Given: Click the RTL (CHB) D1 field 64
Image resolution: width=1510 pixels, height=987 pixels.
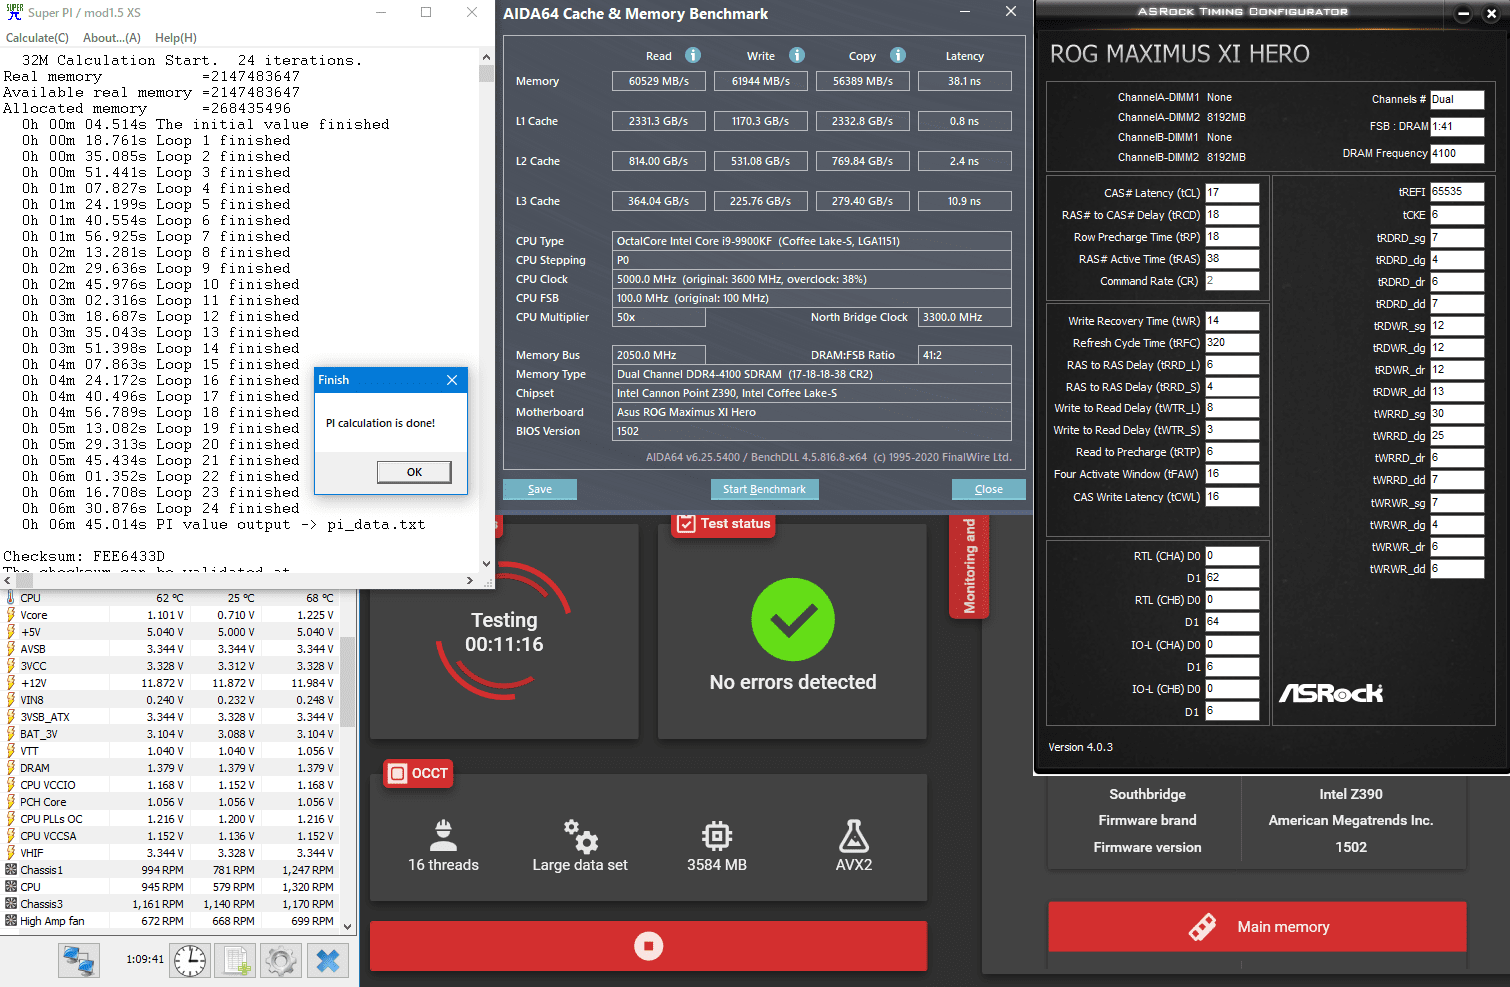Looking at the screenshot, I should [1231, 622].
